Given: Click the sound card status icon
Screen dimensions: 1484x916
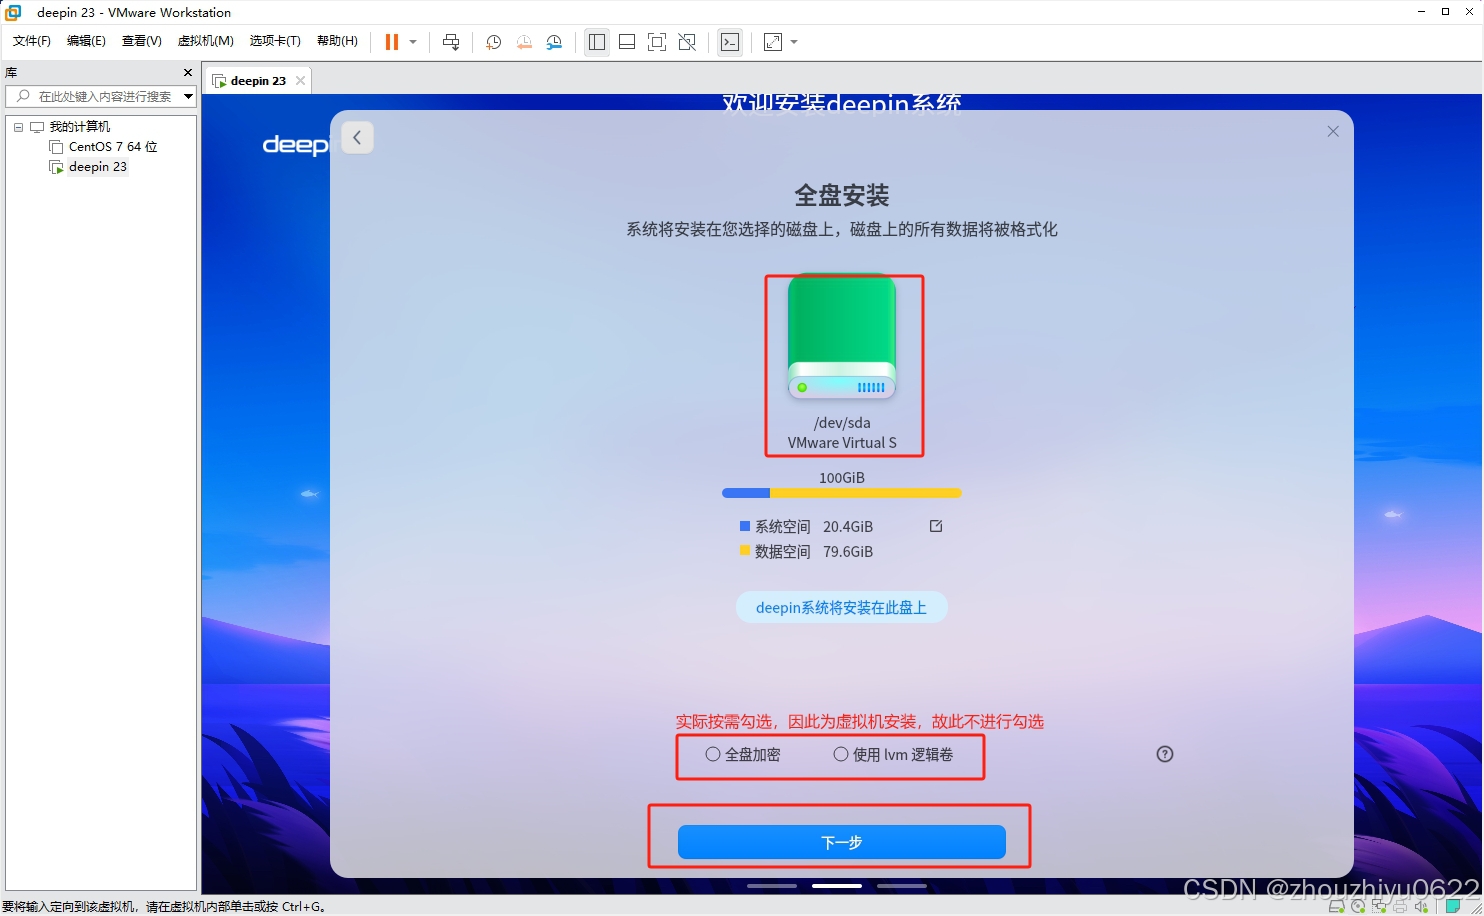Looking at the screenshot, I should point(1421,906).
